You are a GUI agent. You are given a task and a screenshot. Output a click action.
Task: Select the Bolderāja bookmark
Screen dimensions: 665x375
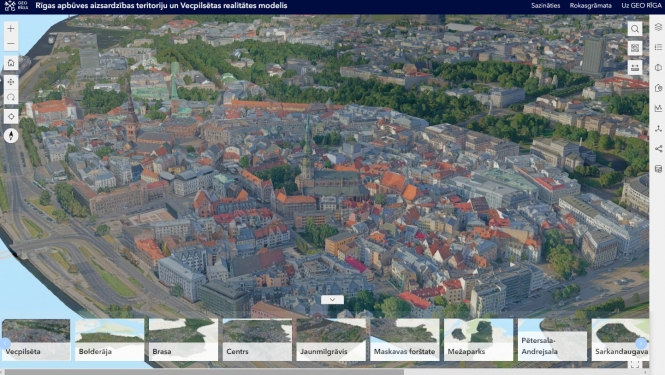109,340
